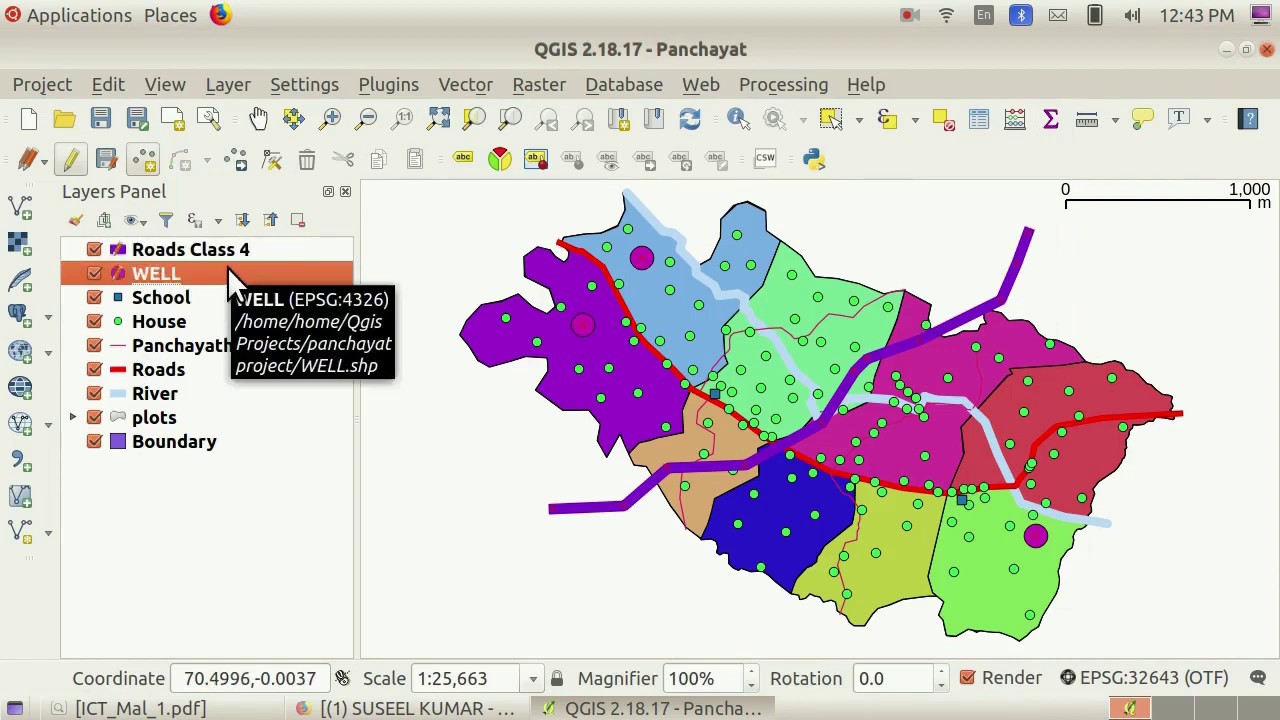Activate the Zoom Out tool

366,119
